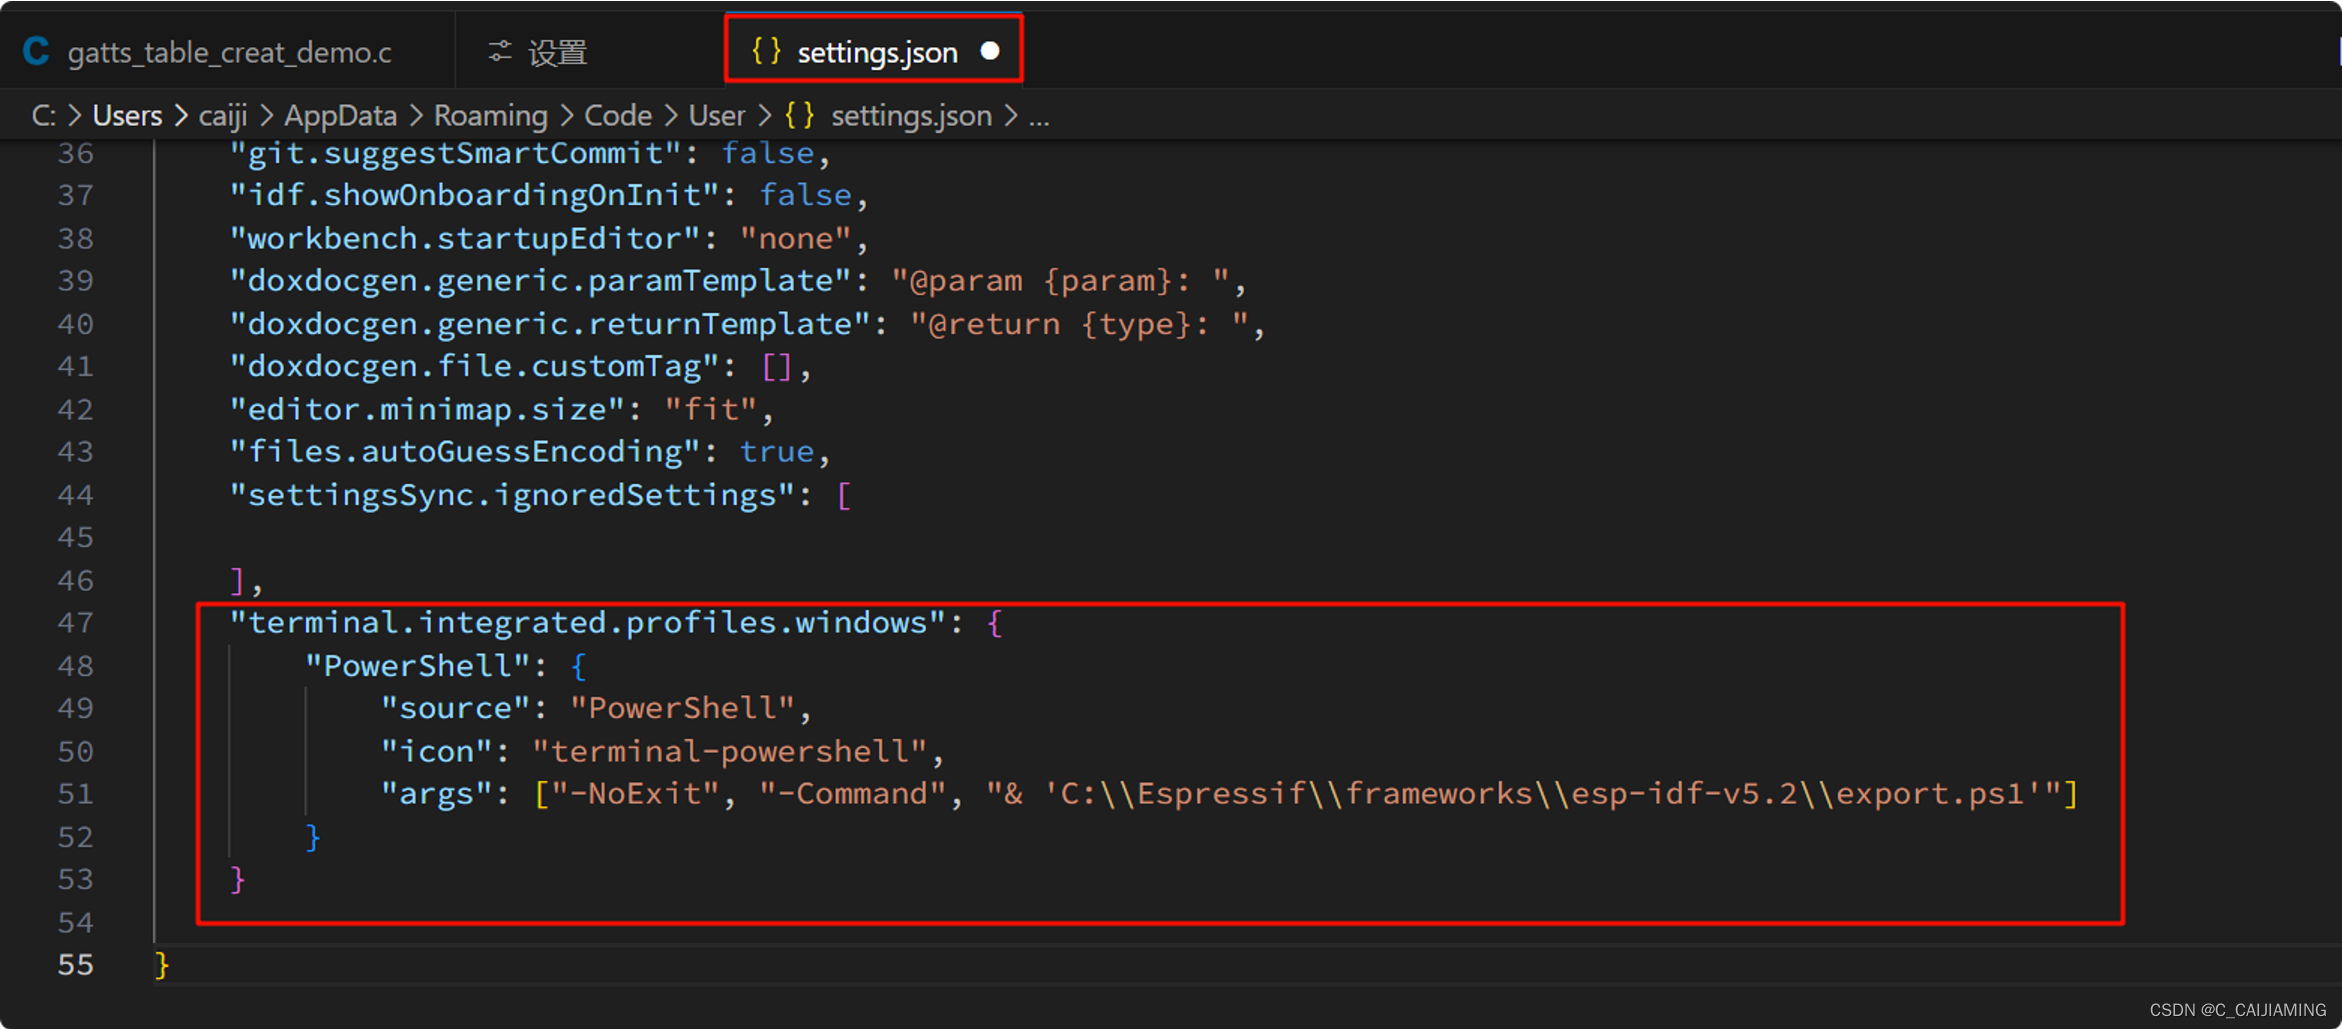Click the JSON braces icon in breadcrumb

click(799, 115)
